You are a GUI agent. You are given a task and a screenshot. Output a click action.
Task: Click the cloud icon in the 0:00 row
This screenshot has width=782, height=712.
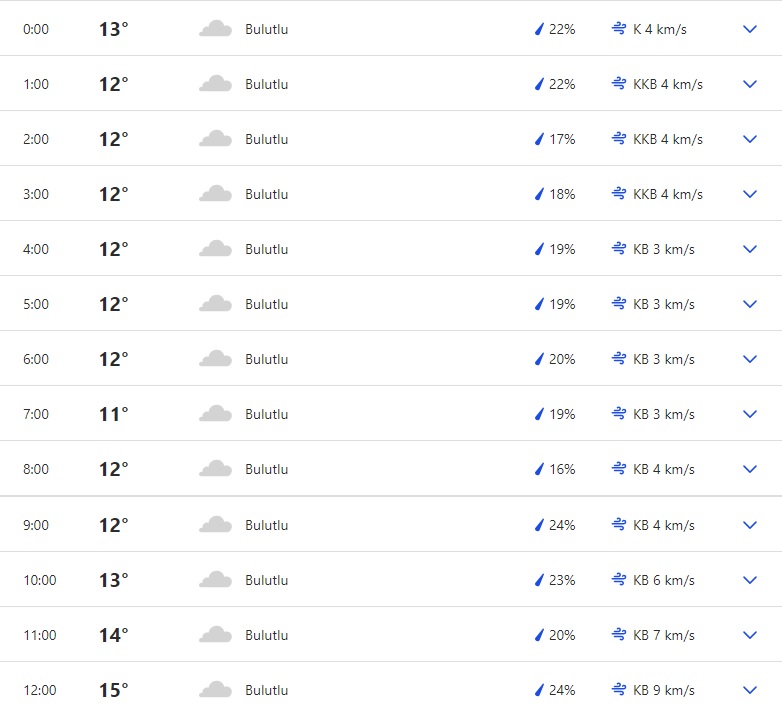pos(215,29)
